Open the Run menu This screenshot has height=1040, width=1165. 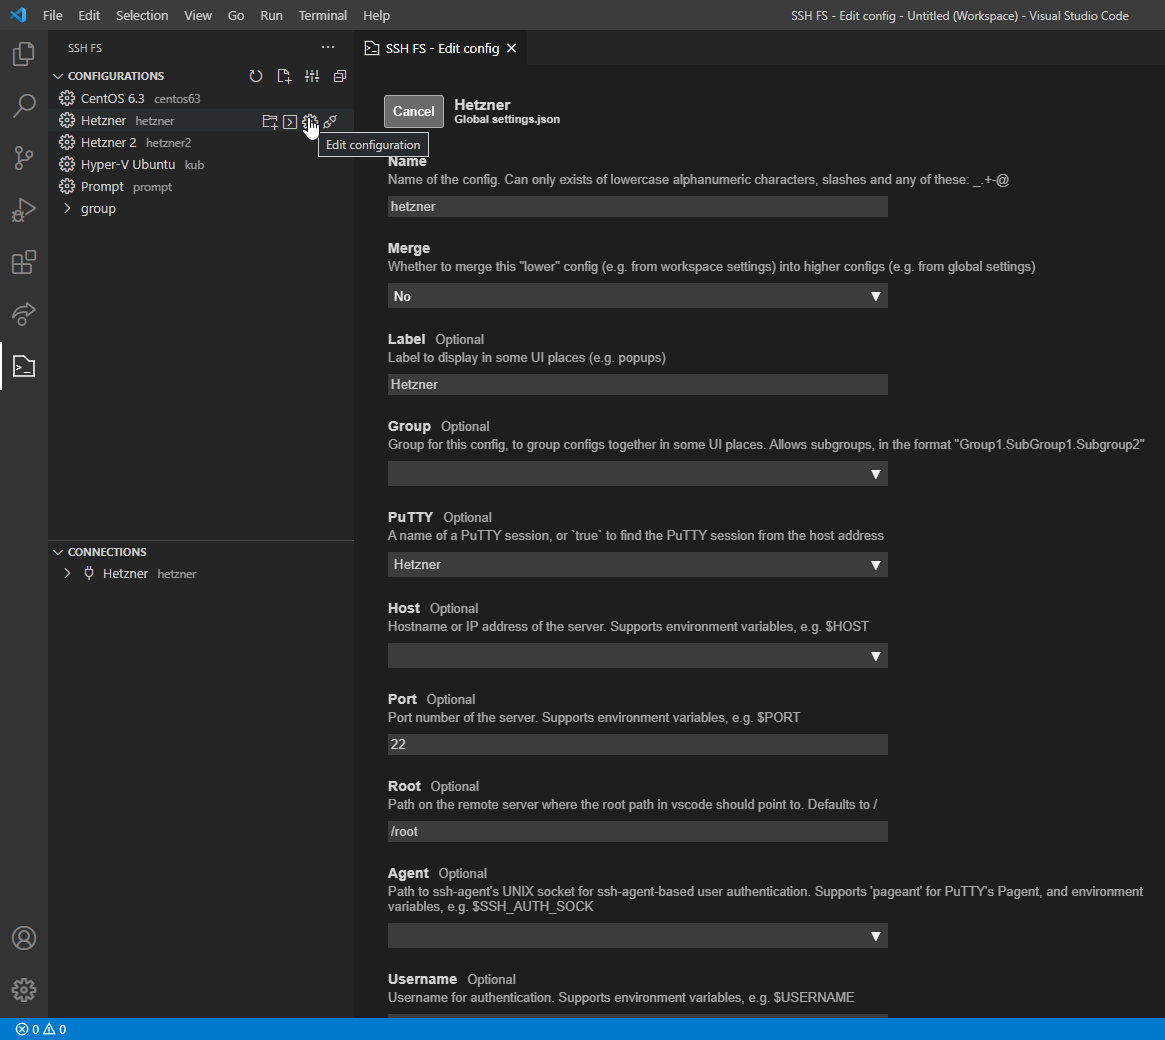pyautogui.click(x=271, y=15)
